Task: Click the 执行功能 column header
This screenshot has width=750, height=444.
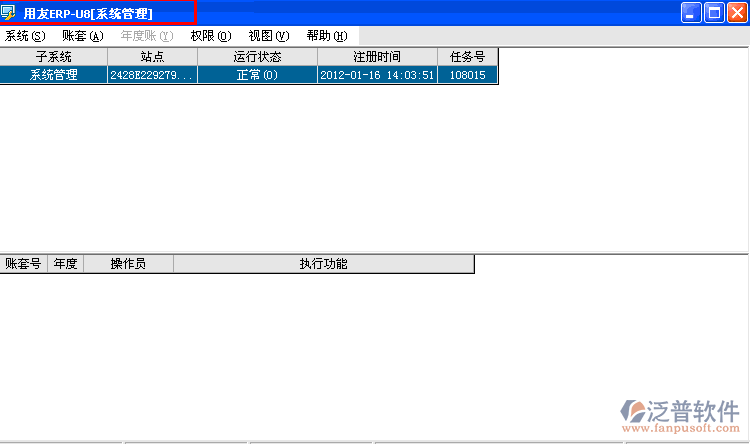Action: pyautogui.click(x=324, y=264)
